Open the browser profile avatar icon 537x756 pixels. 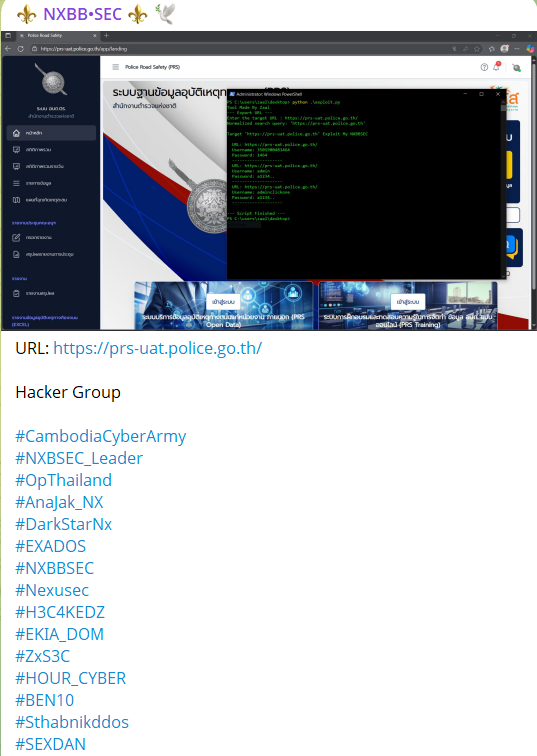tap(504, 49)
